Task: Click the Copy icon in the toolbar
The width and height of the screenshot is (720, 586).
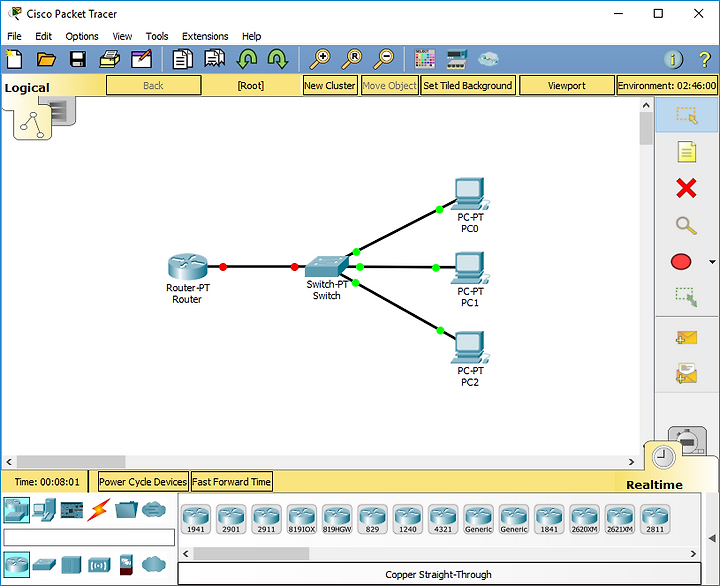Action: pos(183,59)
